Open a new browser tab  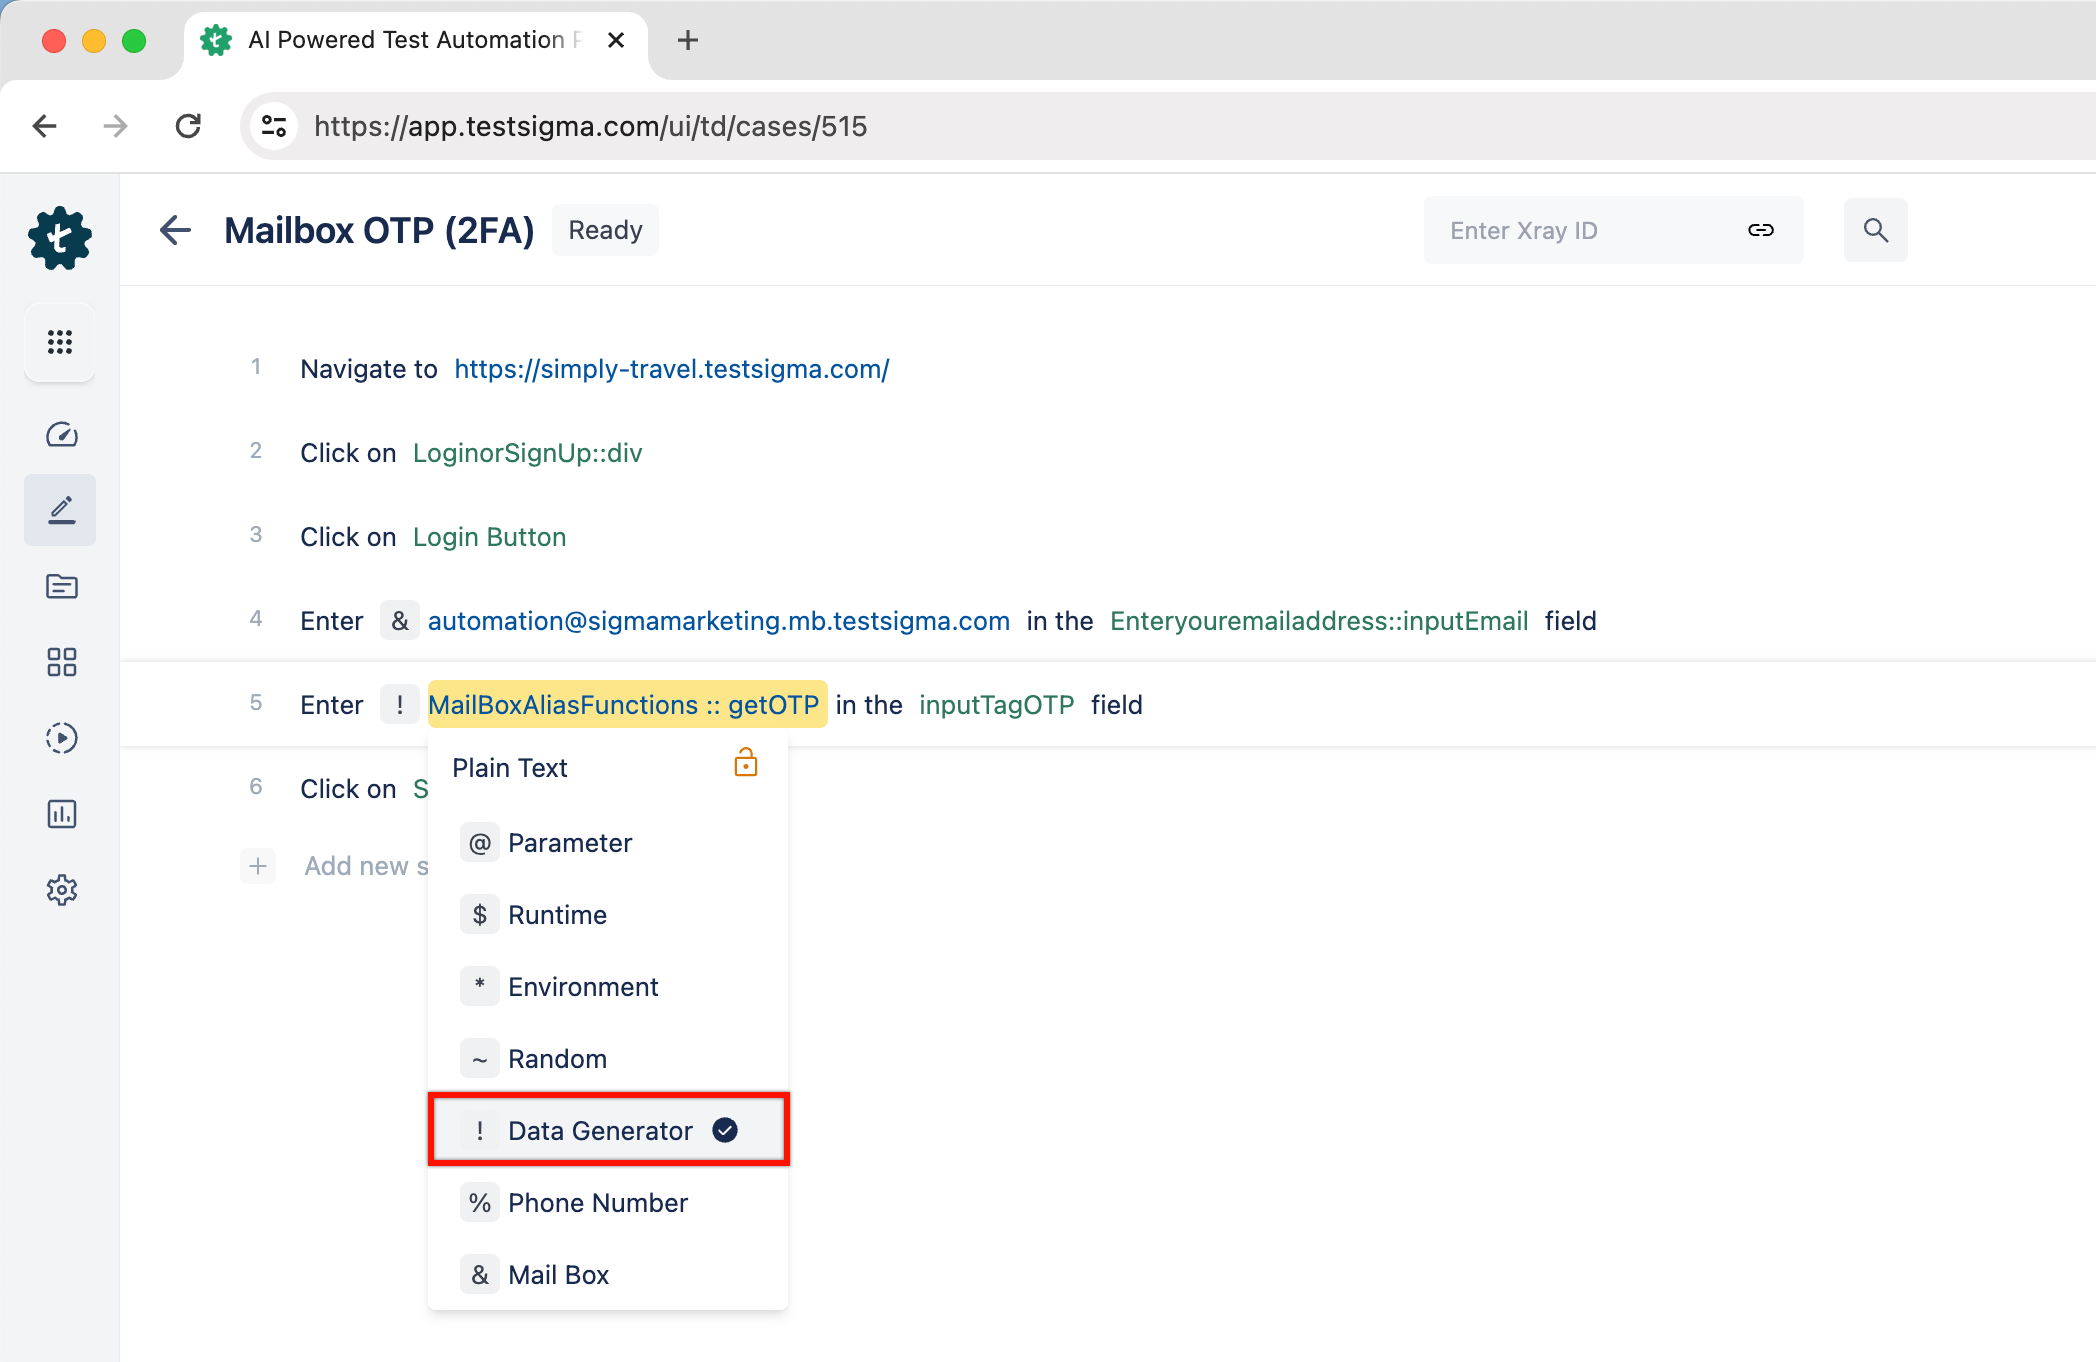tap(687, 40)
